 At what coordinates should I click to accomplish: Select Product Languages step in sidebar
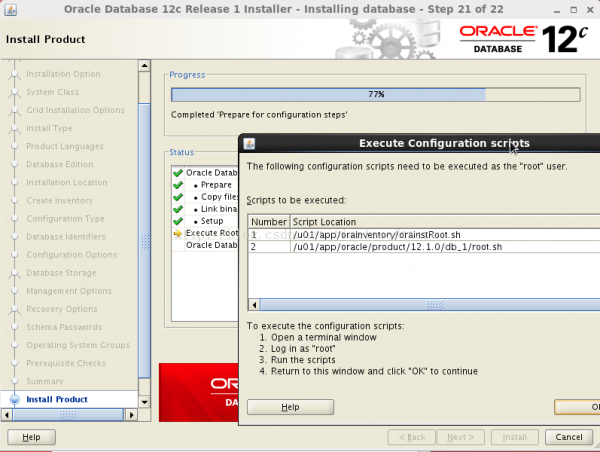click(x=65, y=146)
